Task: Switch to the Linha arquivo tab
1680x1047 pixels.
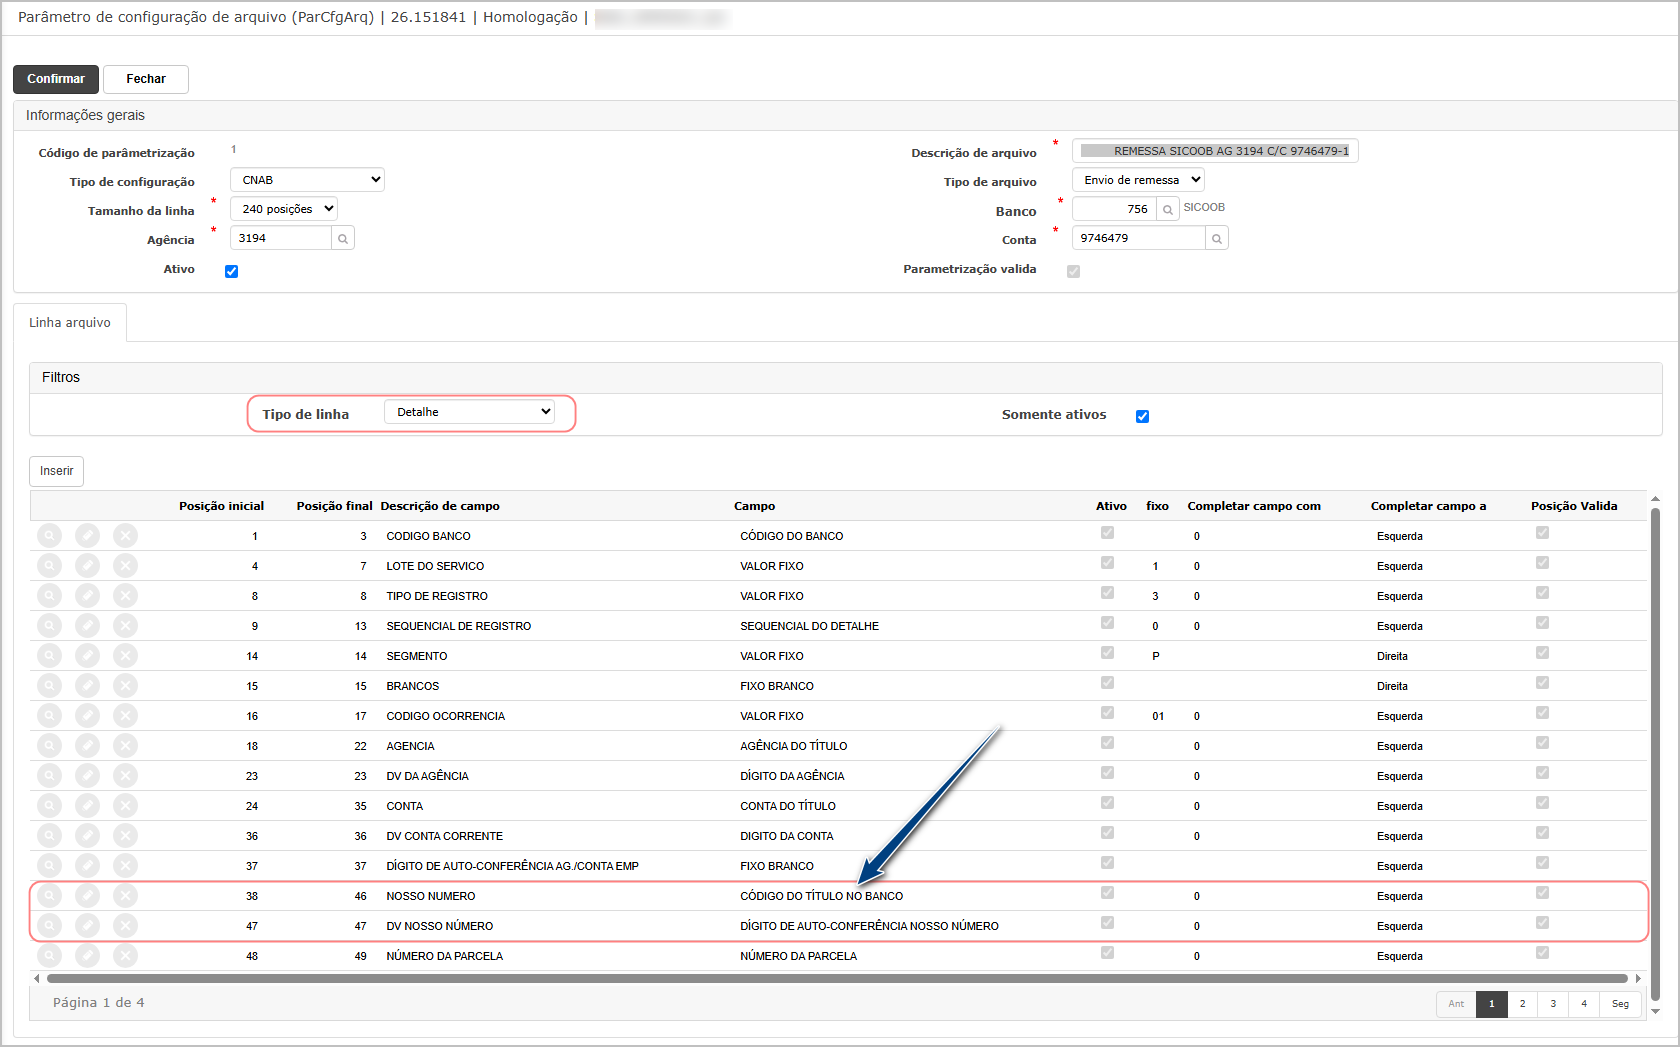Action: (70, 322)
